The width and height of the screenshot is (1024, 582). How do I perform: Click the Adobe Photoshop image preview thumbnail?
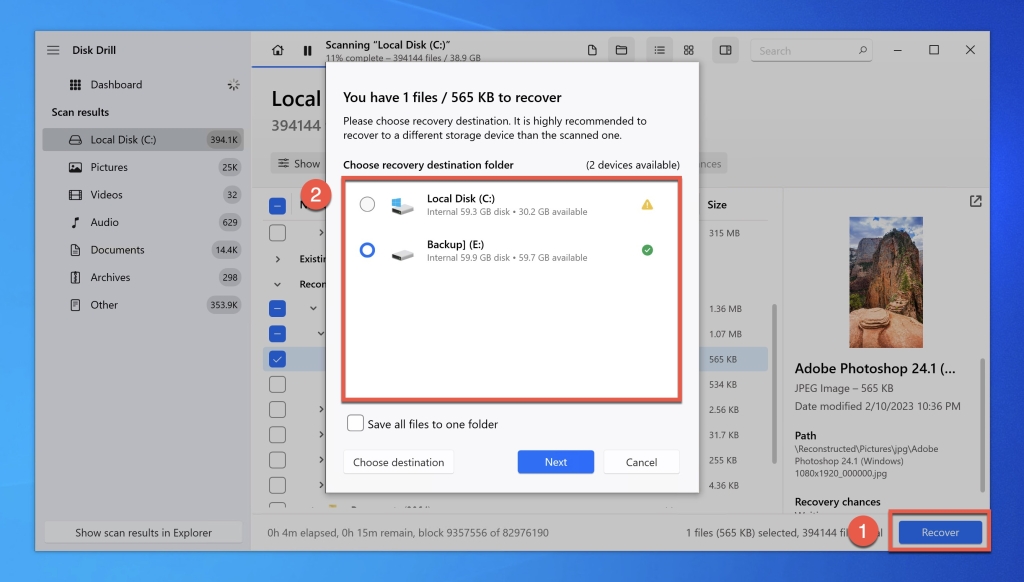(888, 282)
